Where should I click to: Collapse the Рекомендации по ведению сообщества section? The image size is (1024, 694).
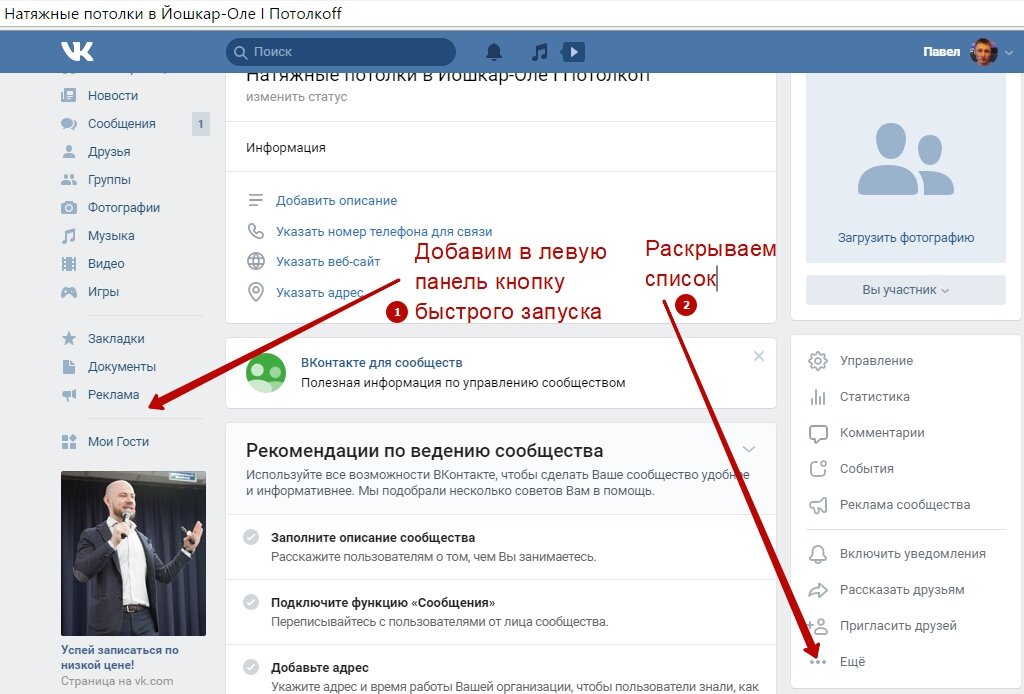click(x=749, y=449)
